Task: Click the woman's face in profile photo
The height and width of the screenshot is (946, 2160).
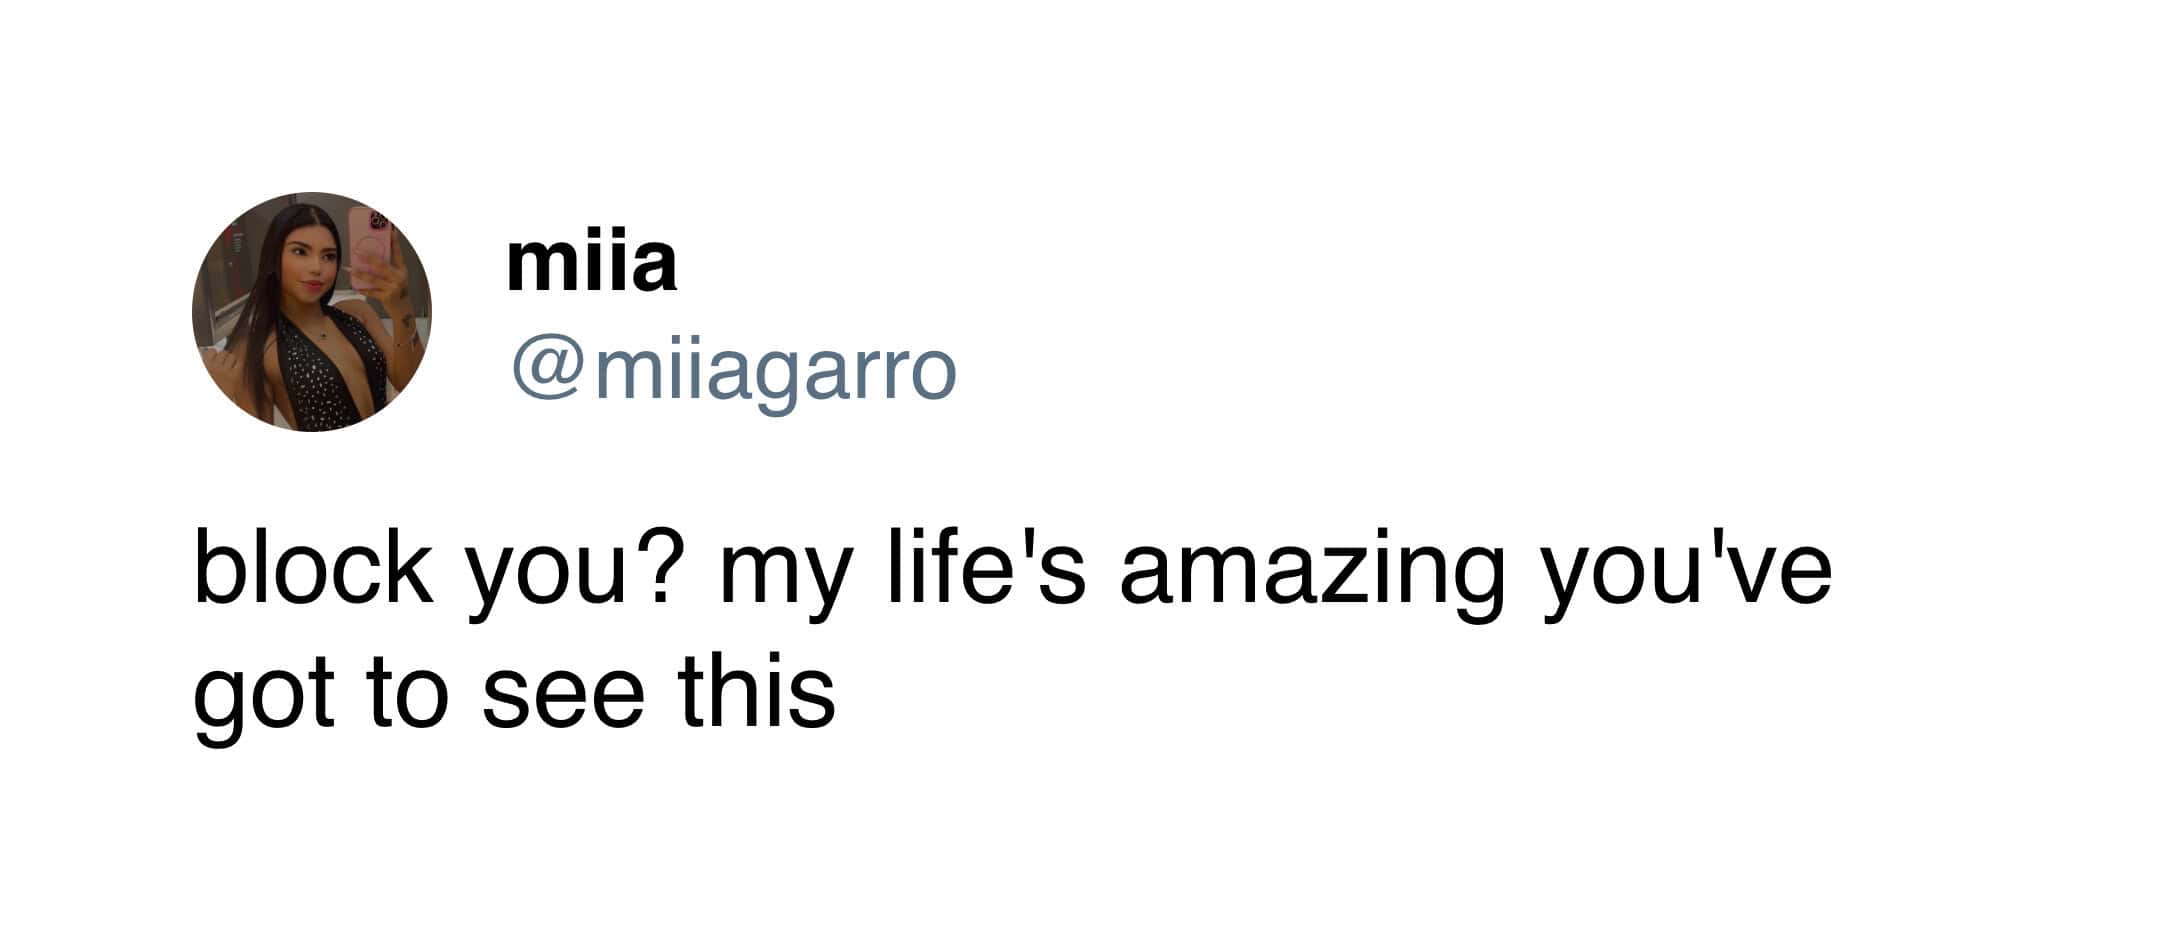Action: coord(304,268)
